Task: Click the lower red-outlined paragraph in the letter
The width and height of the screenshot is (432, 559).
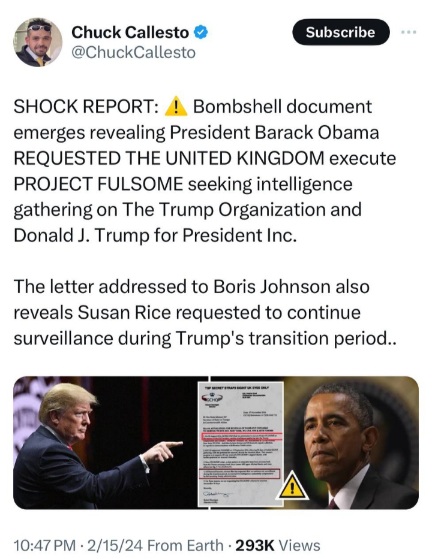Action: pyautogui.click(x=241, y=474)
